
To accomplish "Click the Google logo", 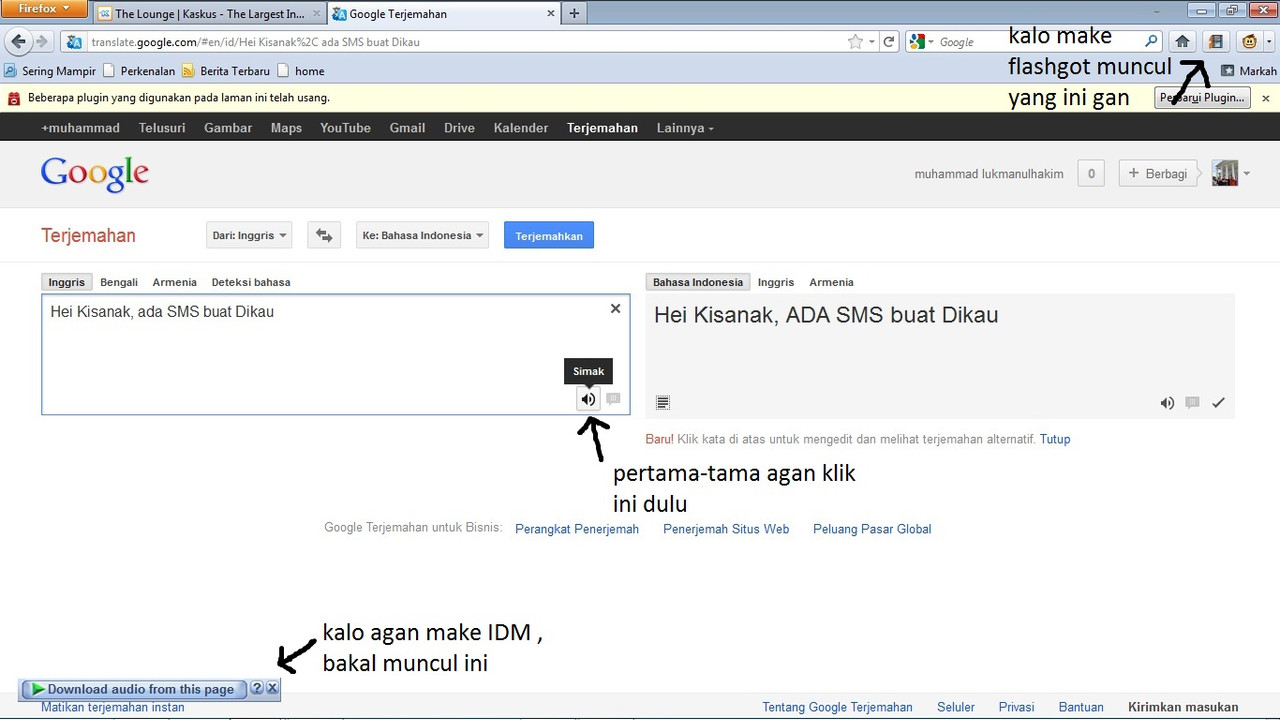I will click(x=95, y=174).
